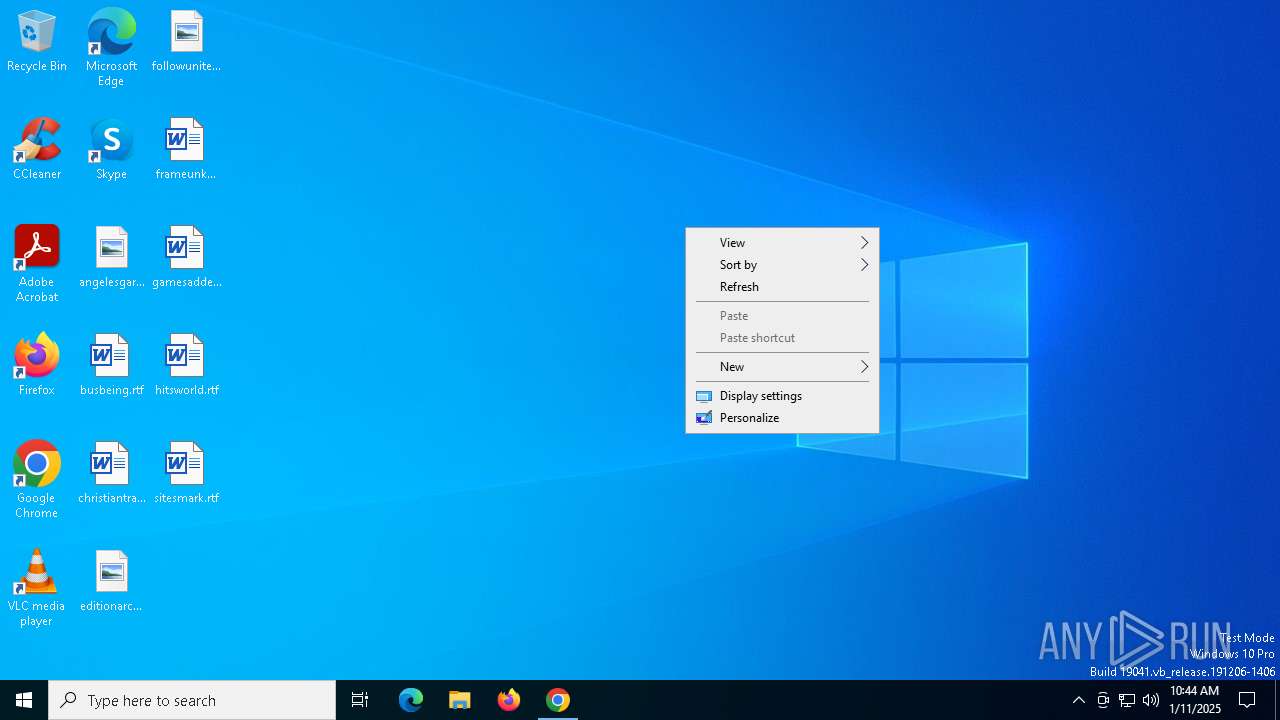Viewport: 1280px width, 720px height.
Task: Choose Refresh from the context menu
Action: (782, 287)
